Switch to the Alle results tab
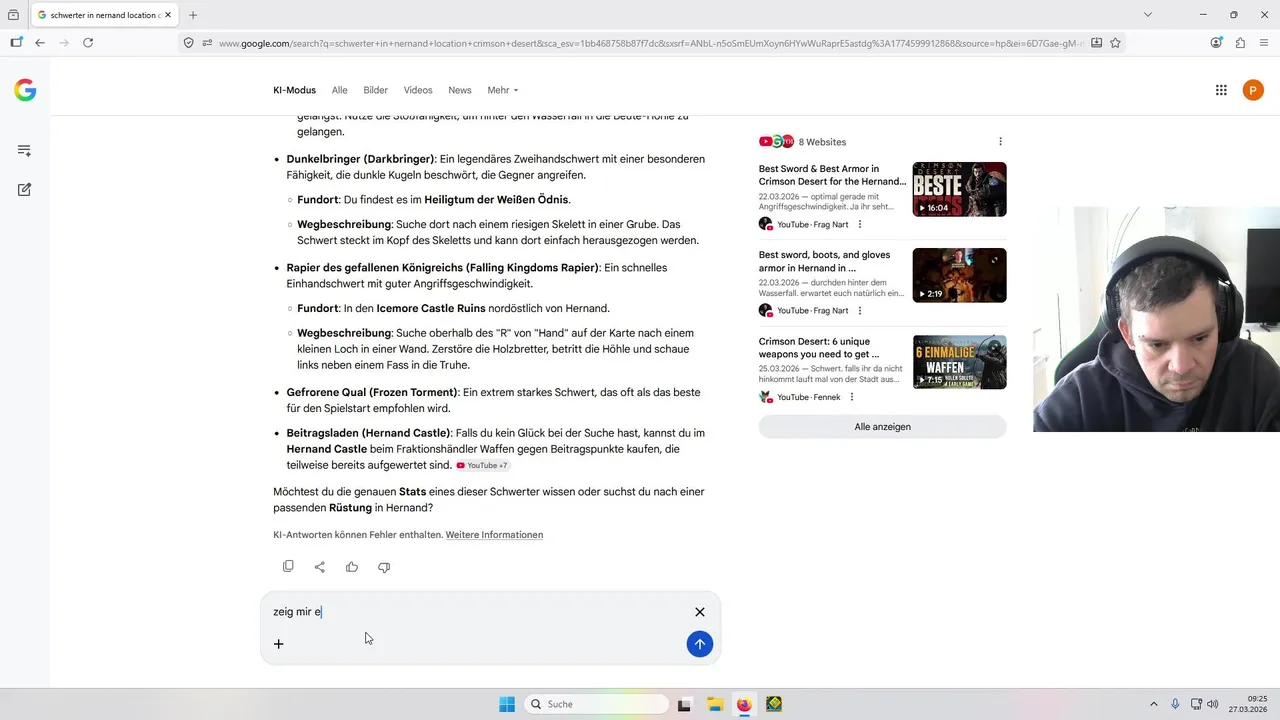 [x=340, y=90]
